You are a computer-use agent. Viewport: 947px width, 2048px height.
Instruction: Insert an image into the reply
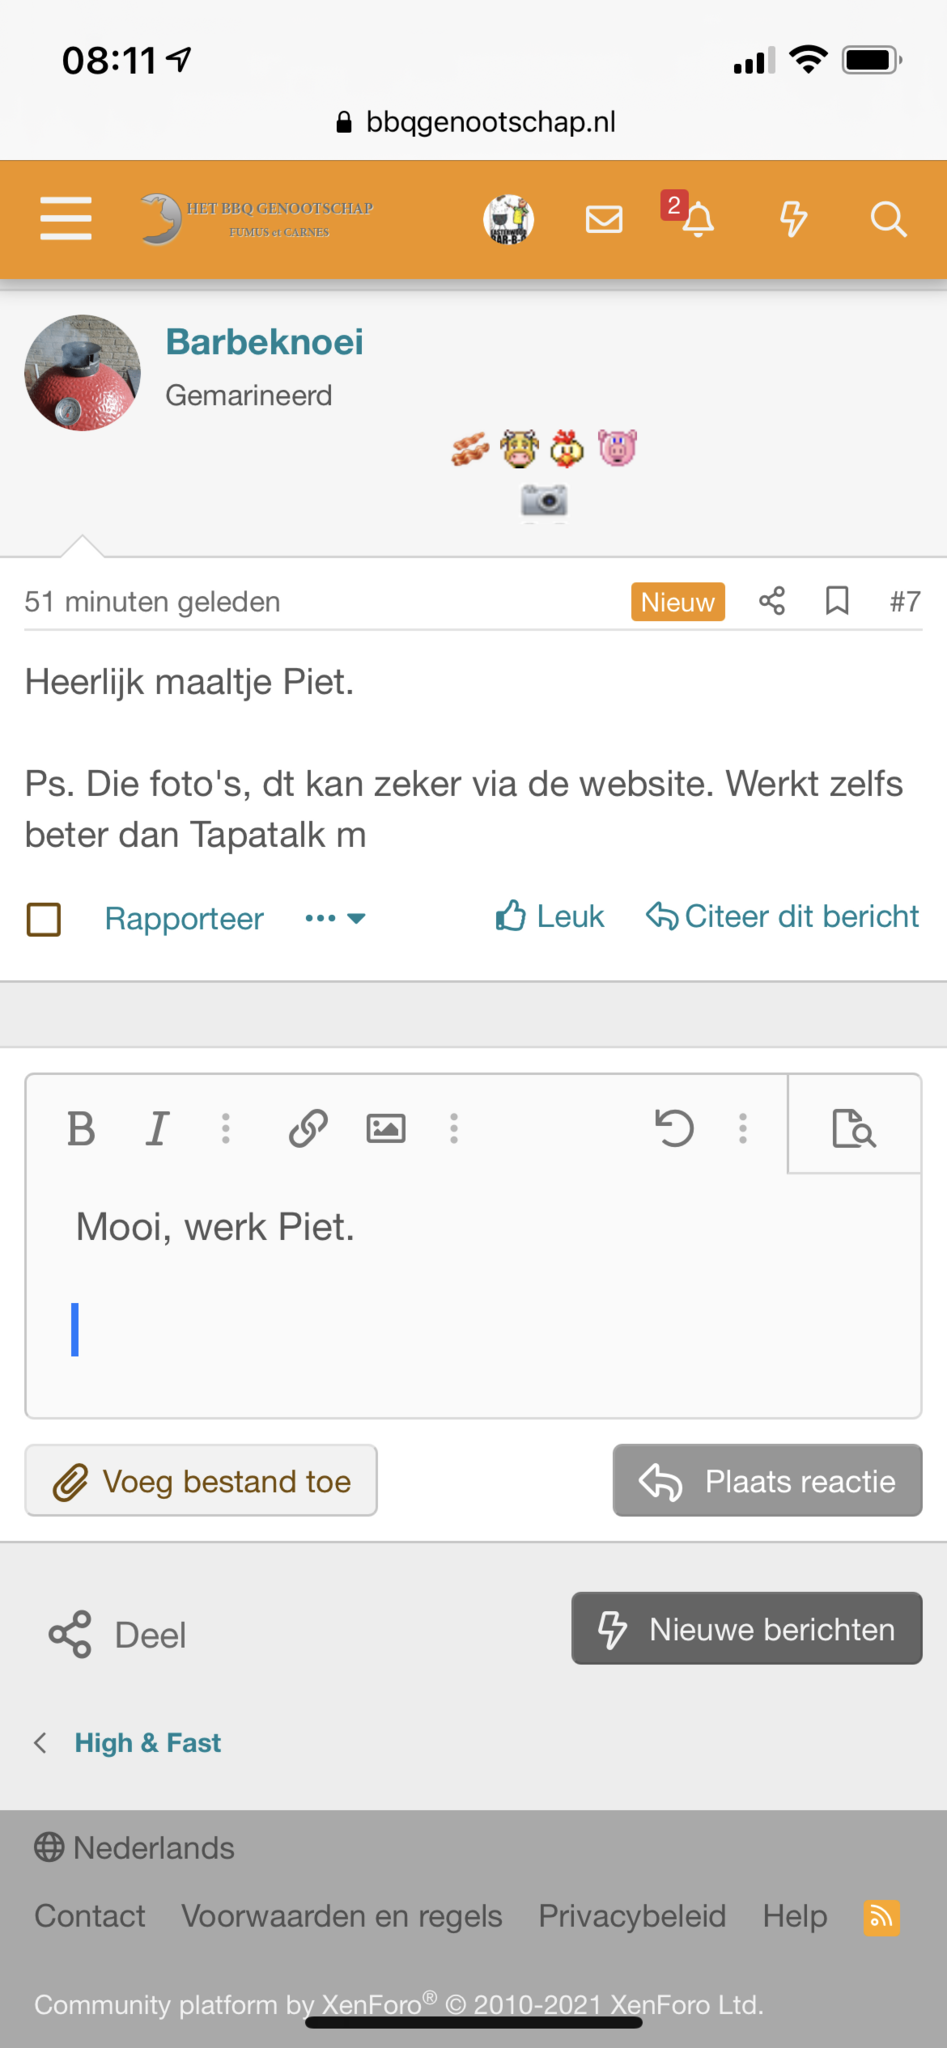(x=386, y=1129)
